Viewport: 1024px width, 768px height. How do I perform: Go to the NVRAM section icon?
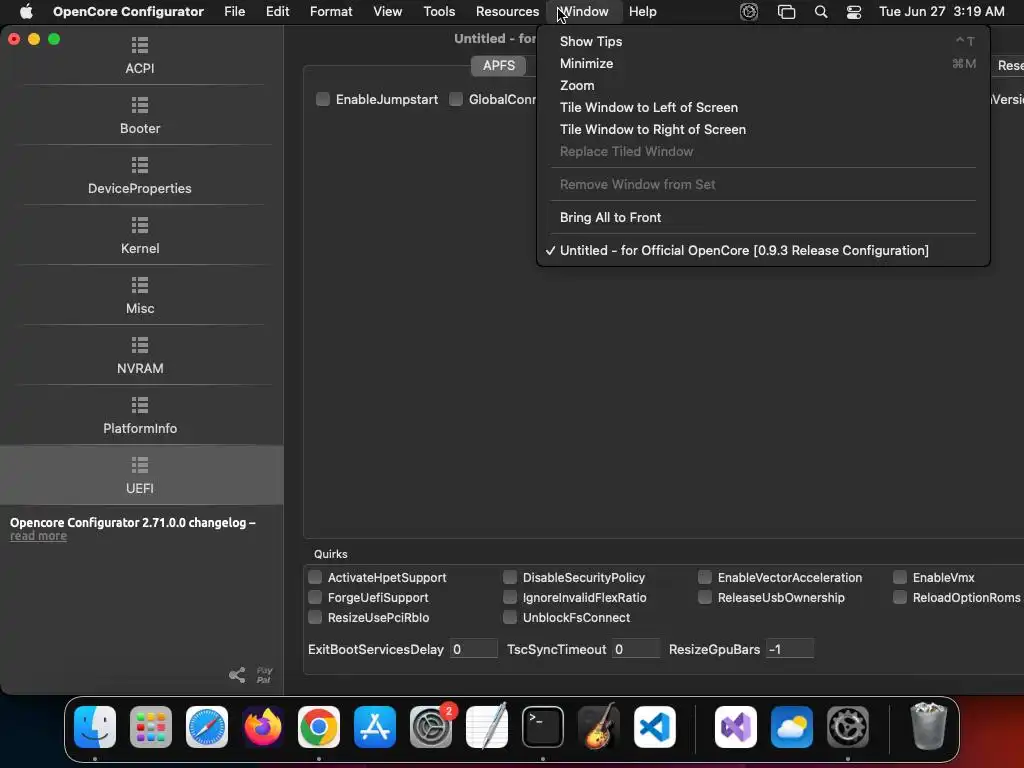140,345
